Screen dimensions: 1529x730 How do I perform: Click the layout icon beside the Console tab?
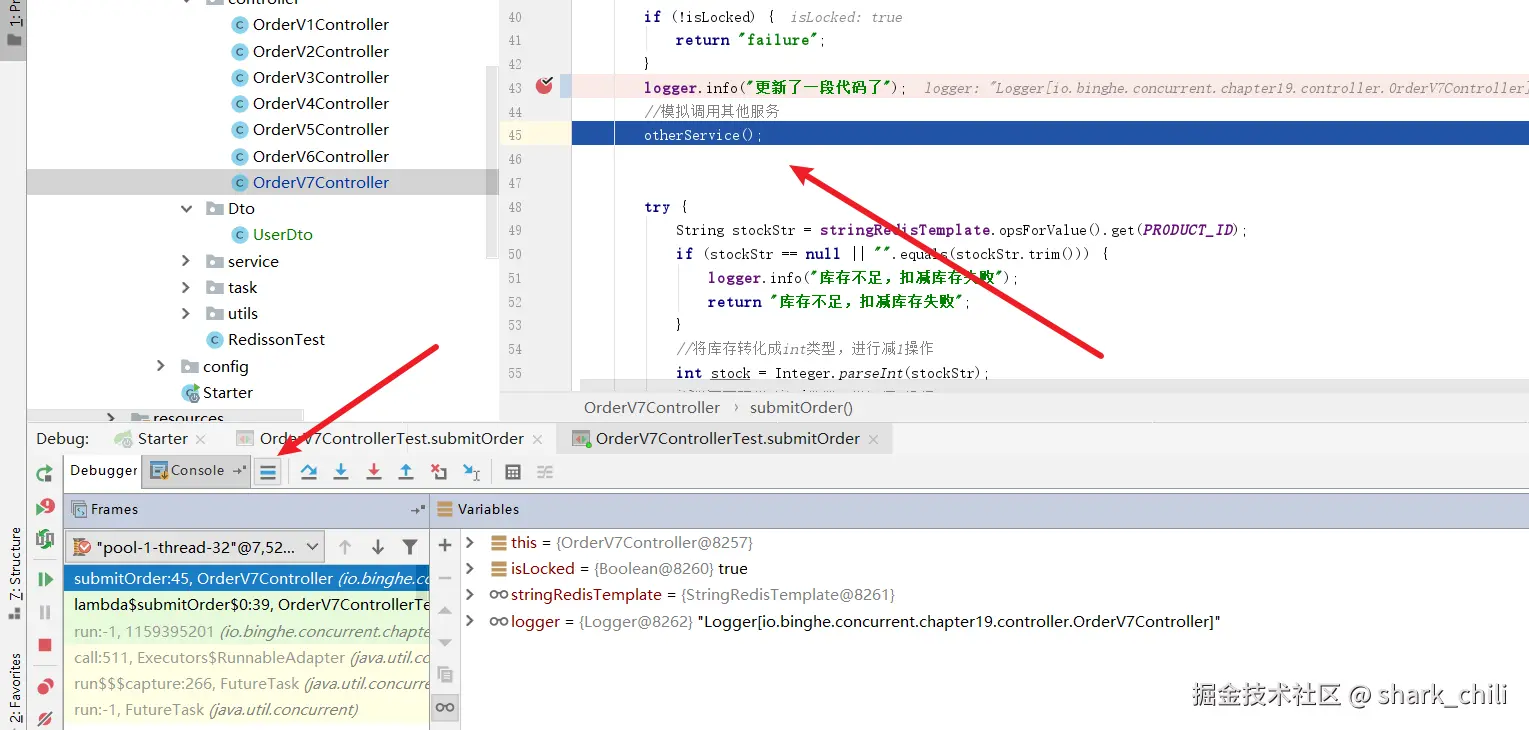point(239,471)
